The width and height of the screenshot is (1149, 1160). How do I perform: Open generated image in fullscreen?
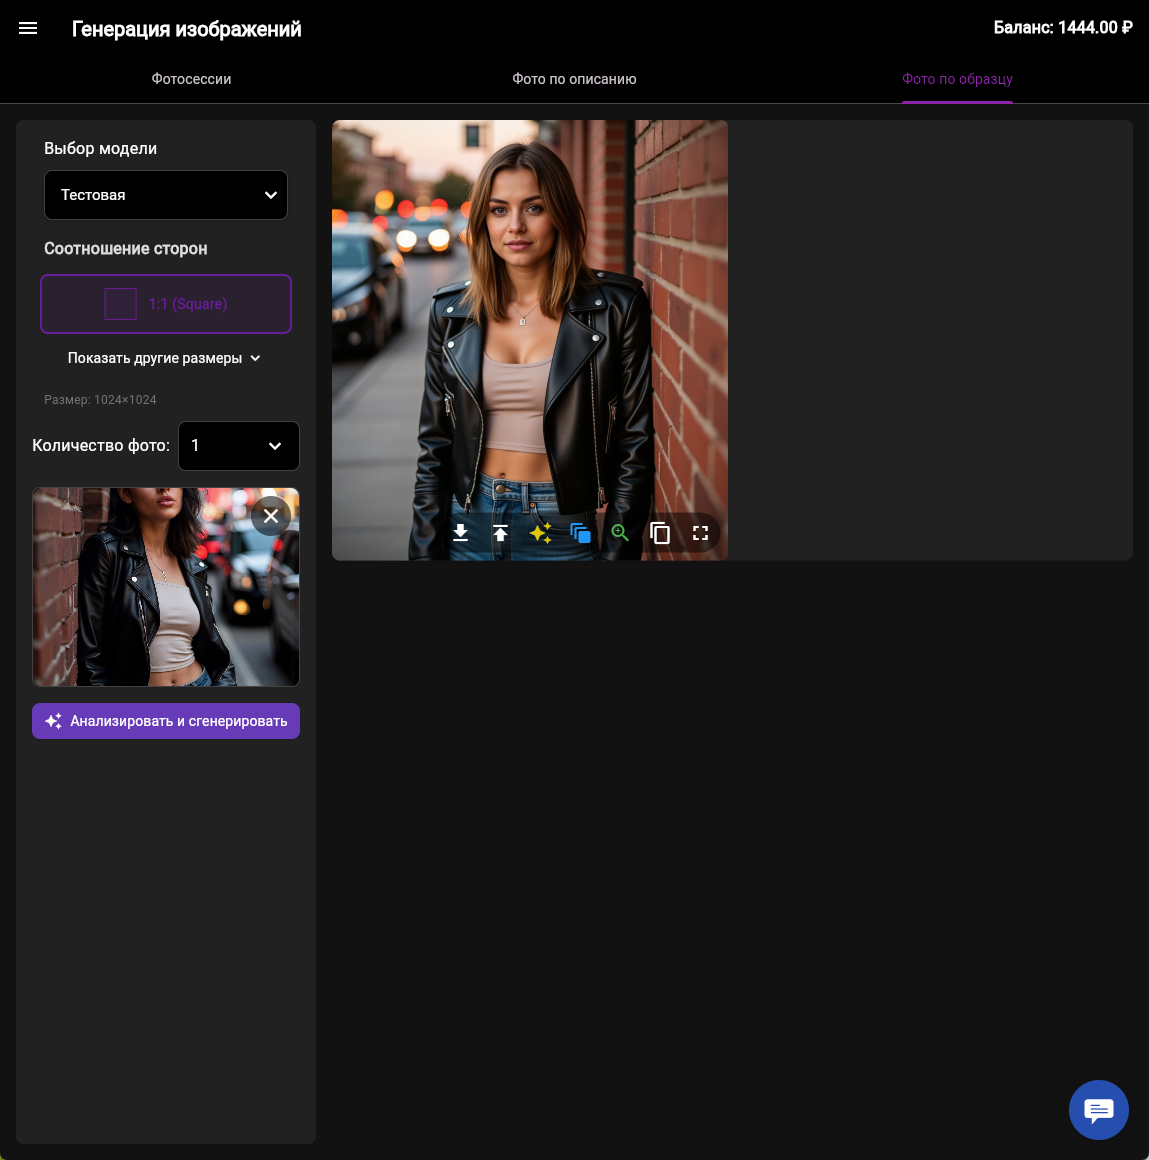pyautogui.click(x=700, y=533)
